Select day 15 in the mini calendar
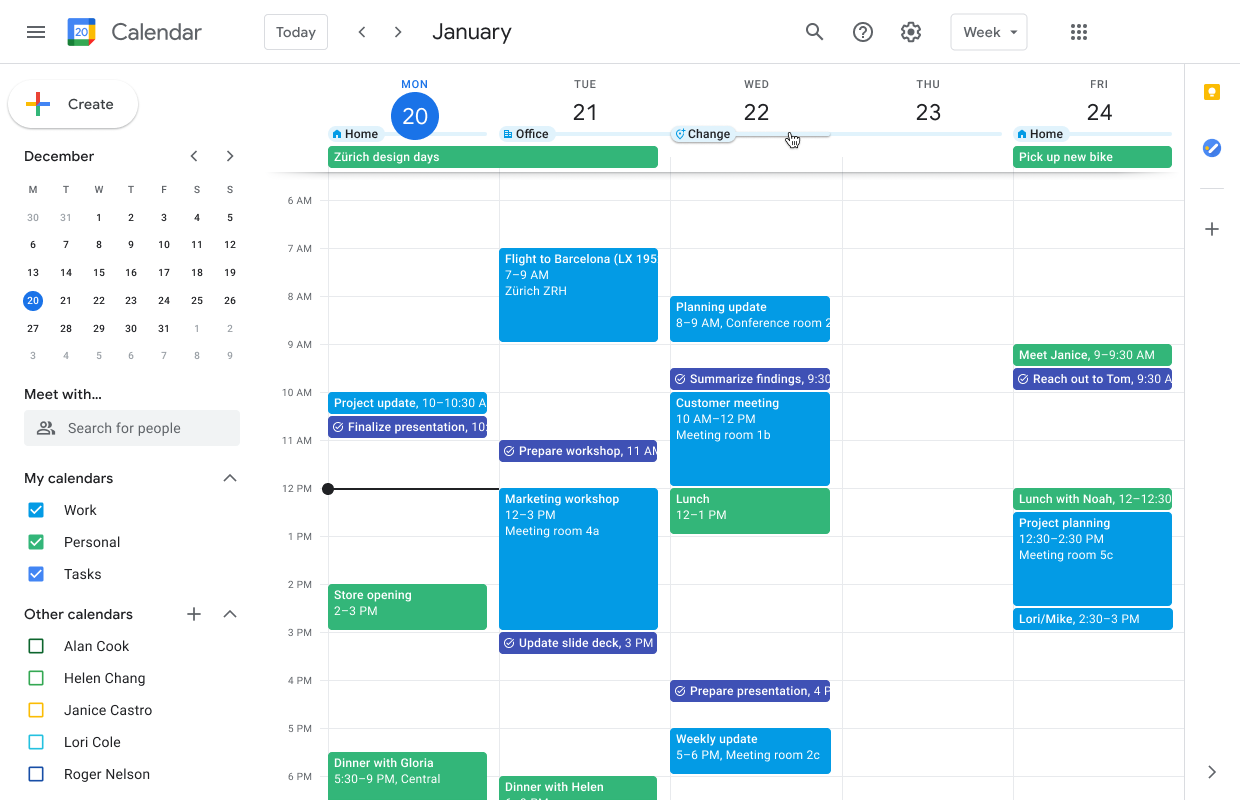The image size is (1240, 800). [x=98, y=272]
